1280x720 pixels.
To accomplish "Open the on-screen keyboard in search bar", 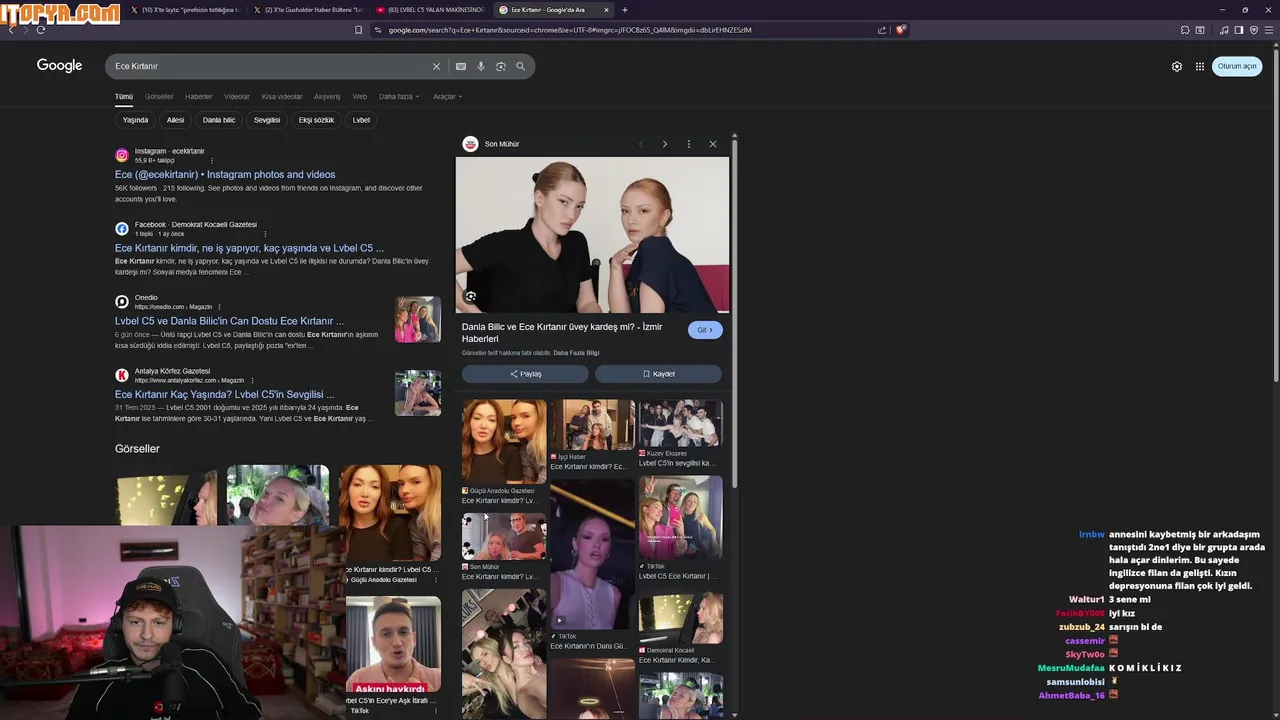I will coord(461,66).
